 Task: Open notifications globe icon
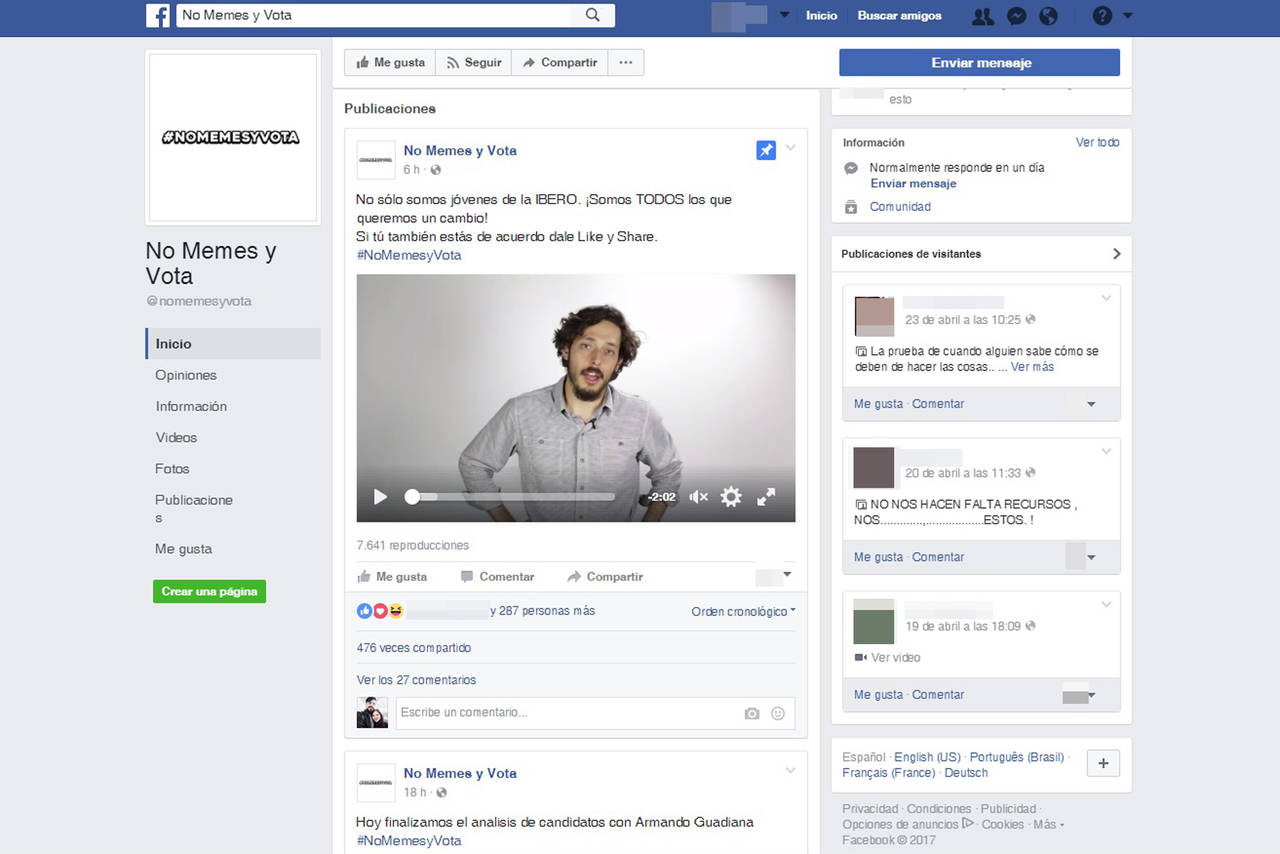pyautogui.click(x=1048, y=16)
